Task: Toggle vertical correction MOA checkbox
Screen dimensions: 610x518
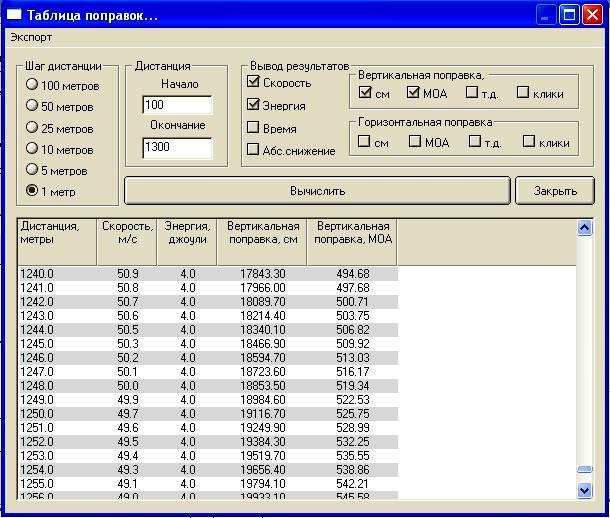Action: click(414, 93)
